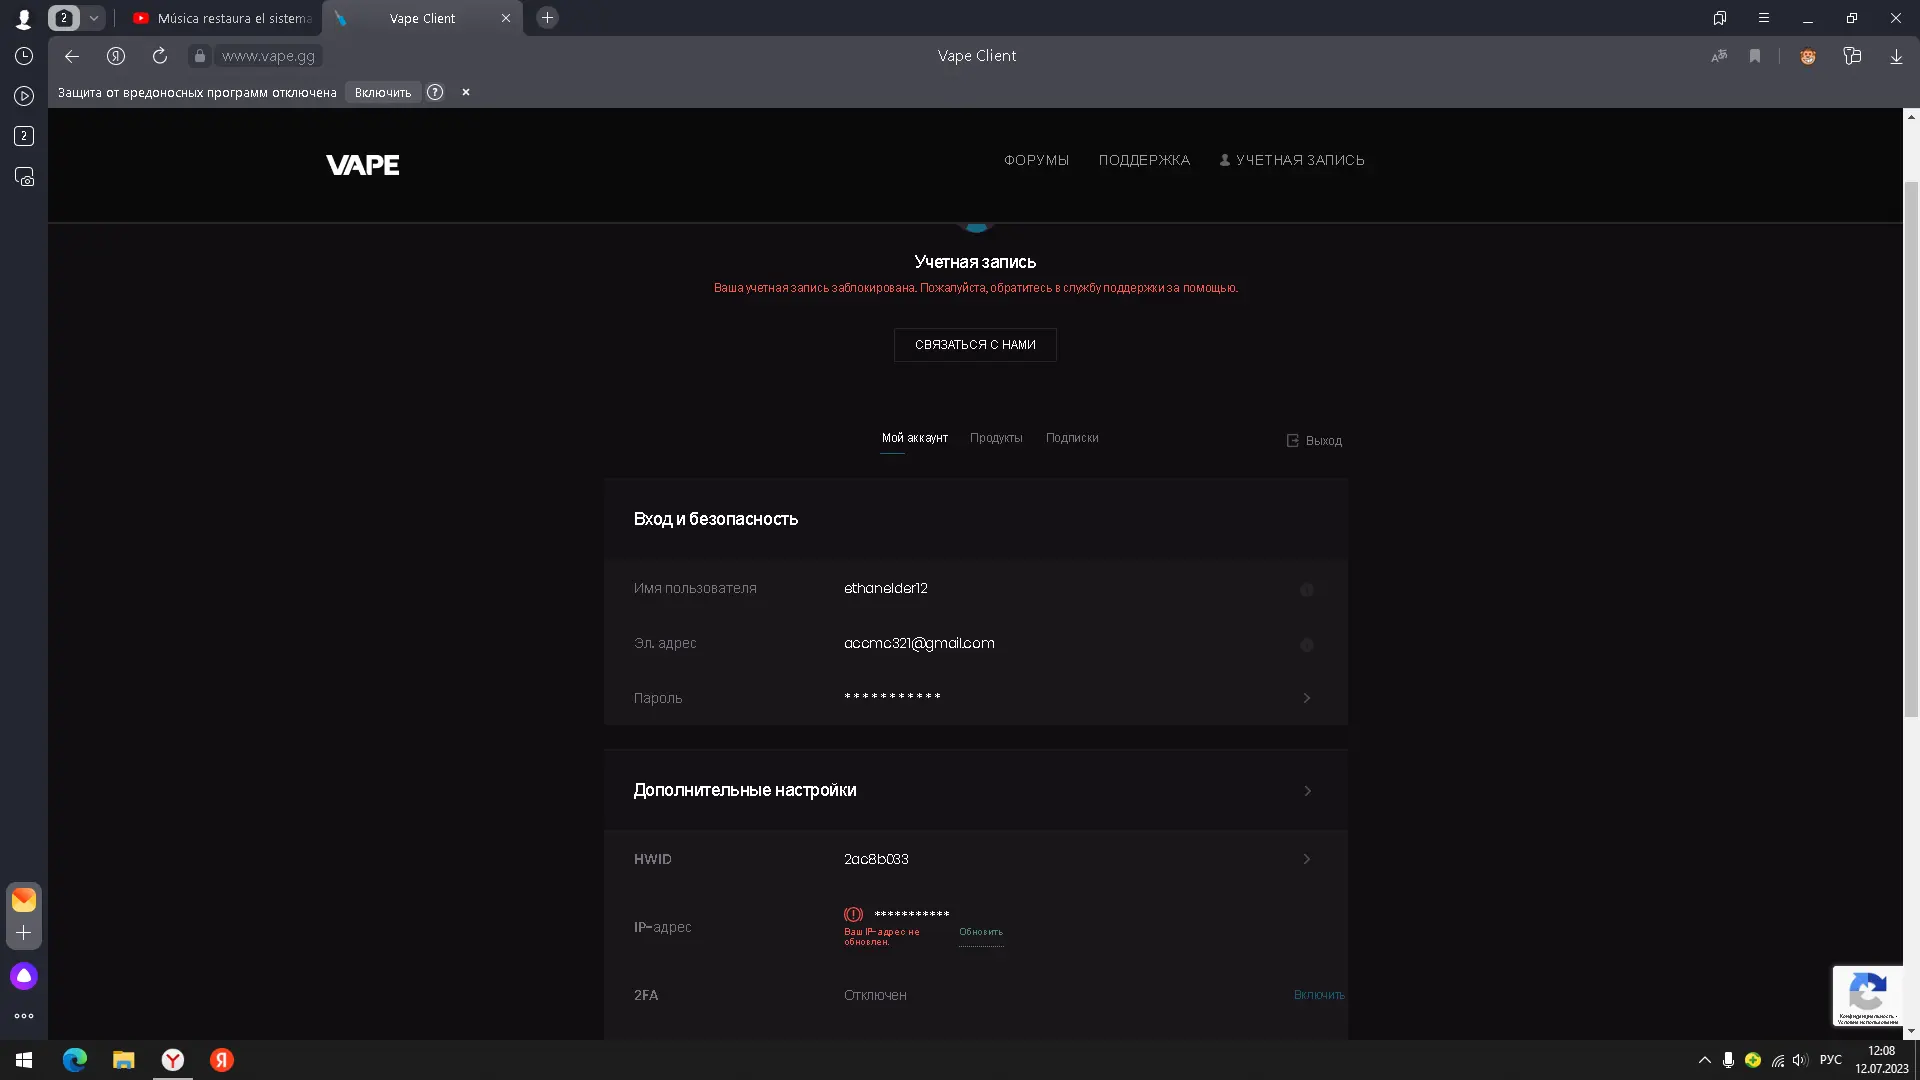1920x1080 pixels.
Task: Open ФОРУМЫ navigation item
Action: (x=1036, y=160)
